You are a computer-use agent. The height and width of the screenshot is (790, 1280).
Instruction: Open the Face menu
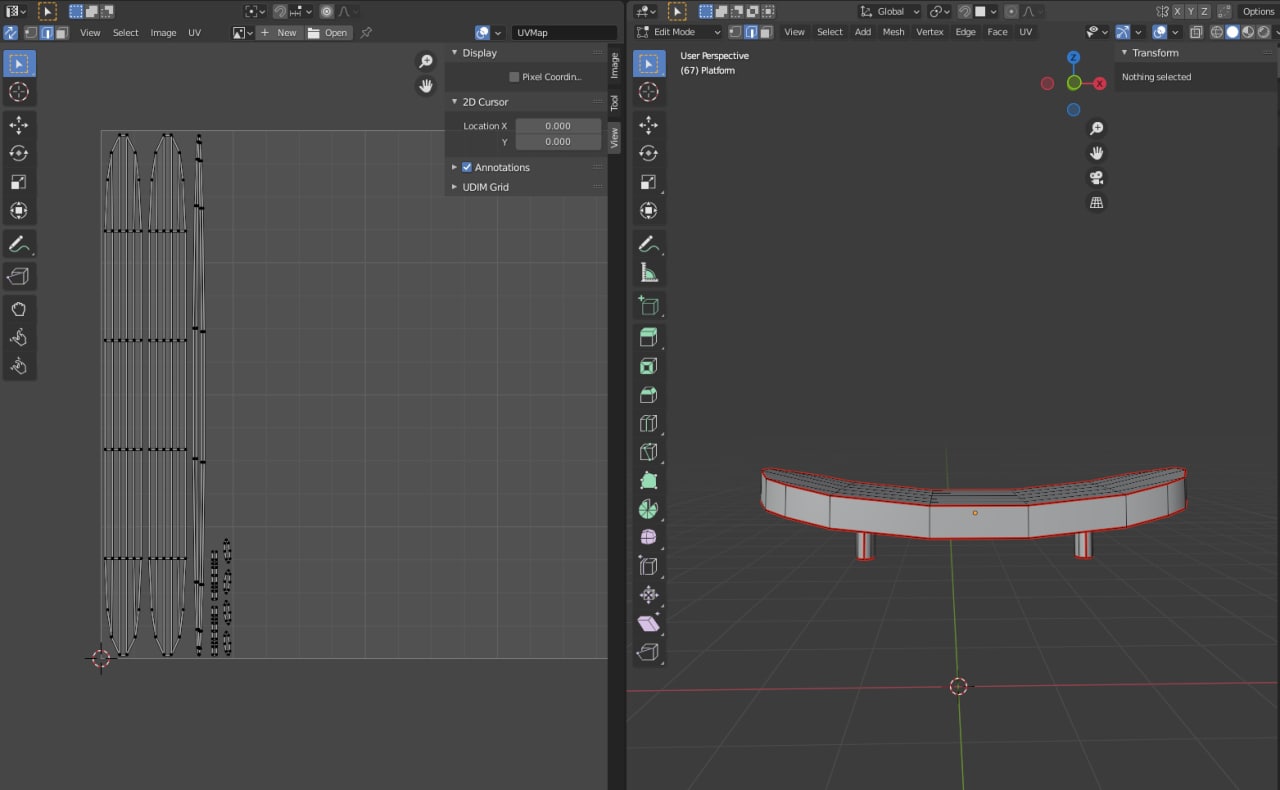[997, 32]
